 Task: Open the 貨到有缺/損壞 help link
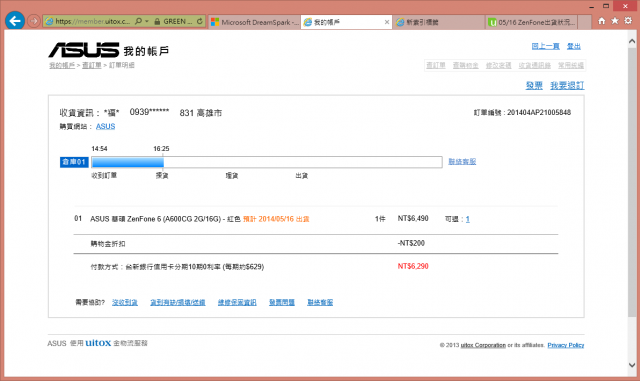click(178, 303)
